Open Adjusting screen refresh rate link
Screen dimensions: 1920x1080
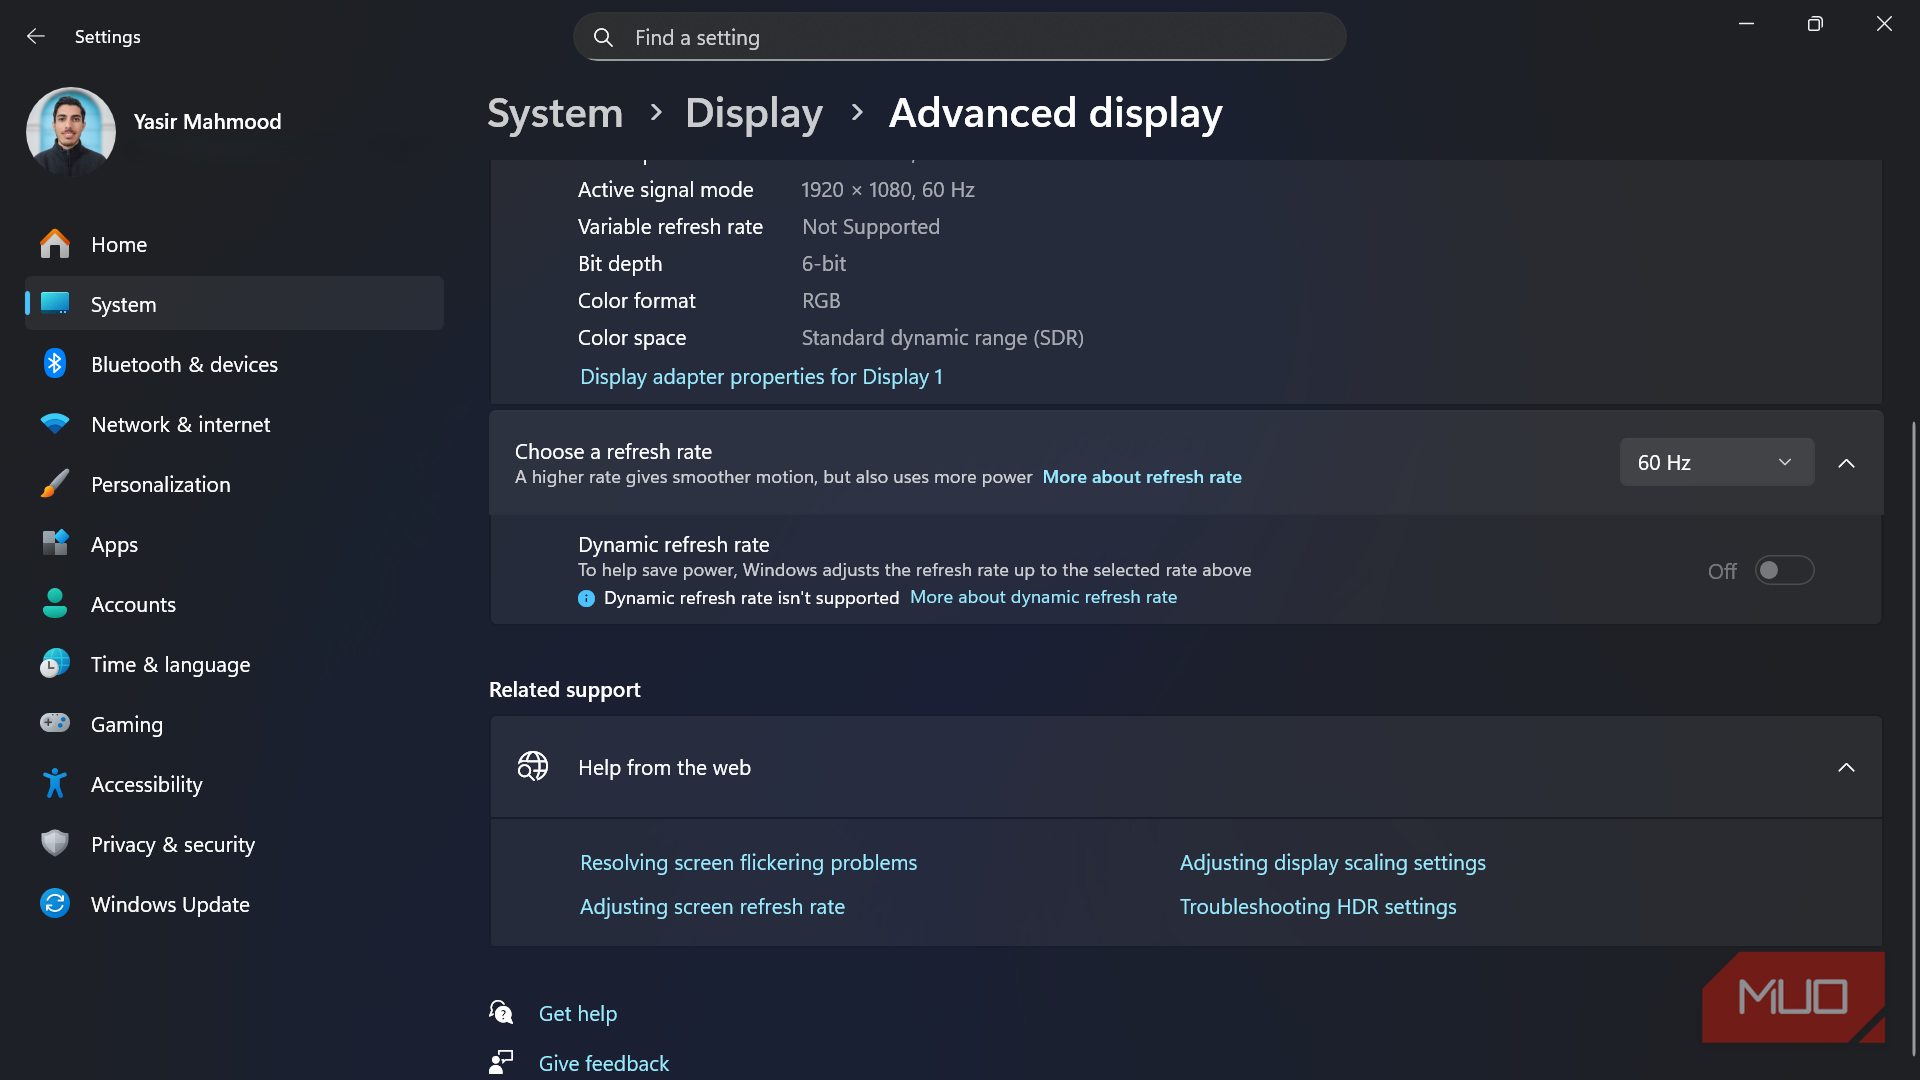pos(712,907)
